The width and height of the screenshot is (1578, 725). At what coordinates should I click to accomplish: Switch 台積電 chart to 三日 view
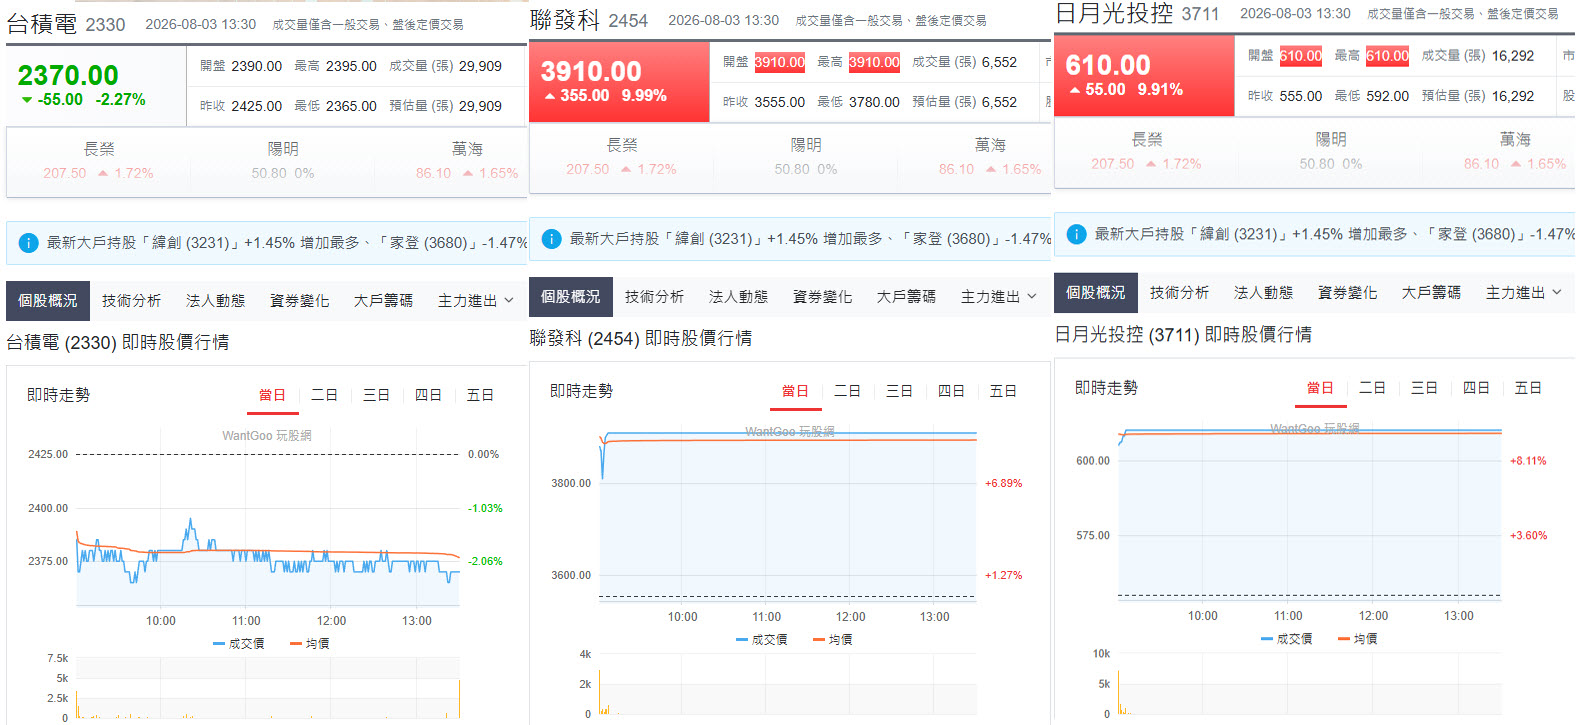(377, 396)
